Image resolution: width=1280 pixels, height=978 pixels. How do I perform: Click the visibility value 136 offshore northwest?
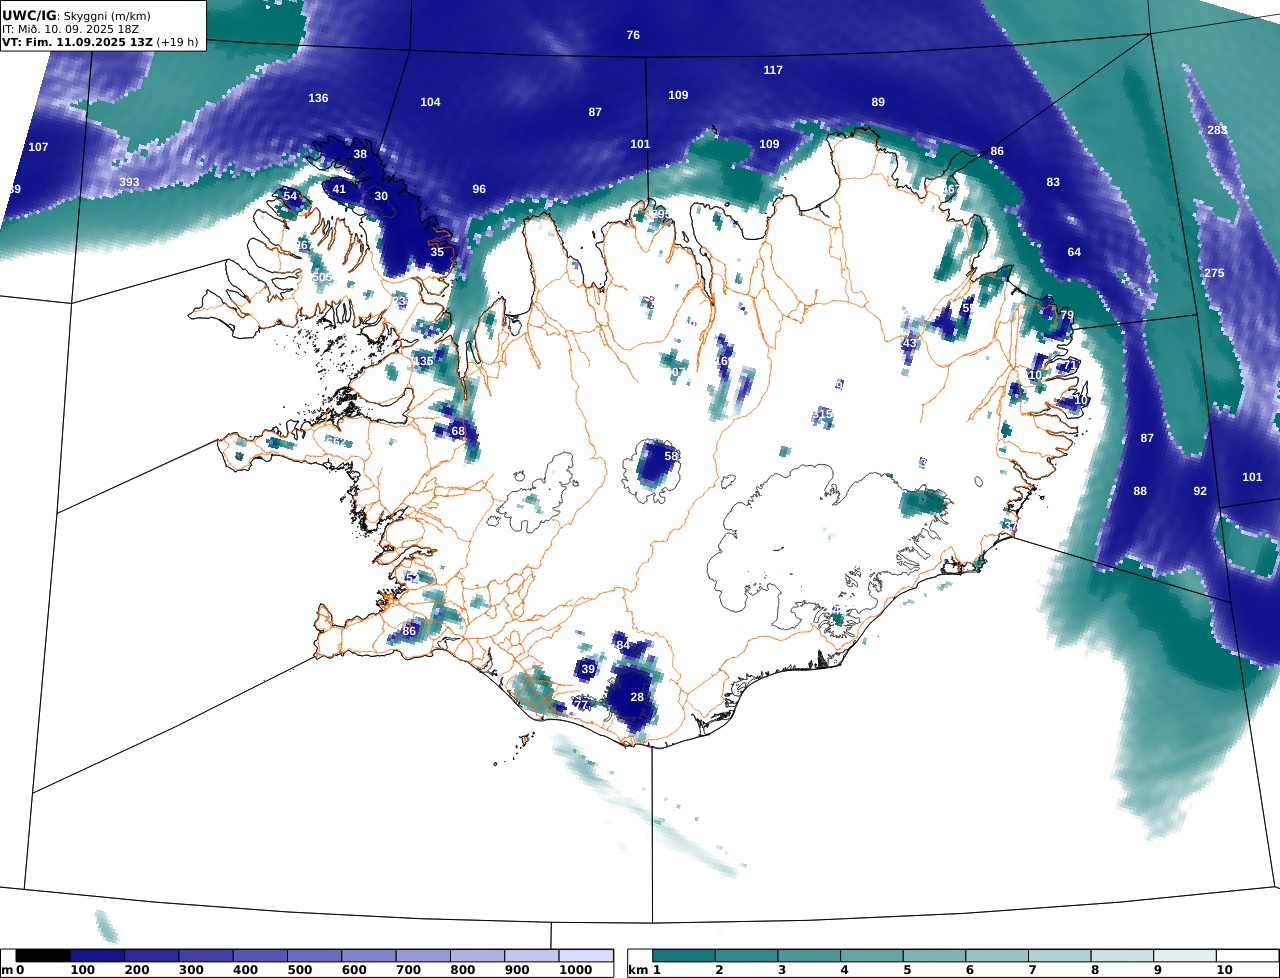[318, 98]
